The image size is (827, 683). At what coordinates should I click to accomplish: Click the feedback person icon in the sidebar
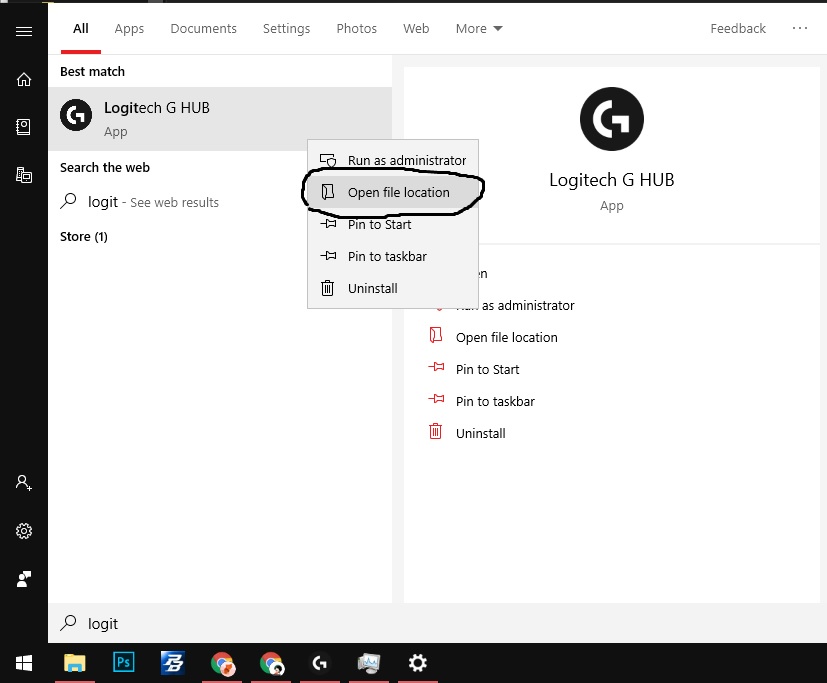coord(24,579)
